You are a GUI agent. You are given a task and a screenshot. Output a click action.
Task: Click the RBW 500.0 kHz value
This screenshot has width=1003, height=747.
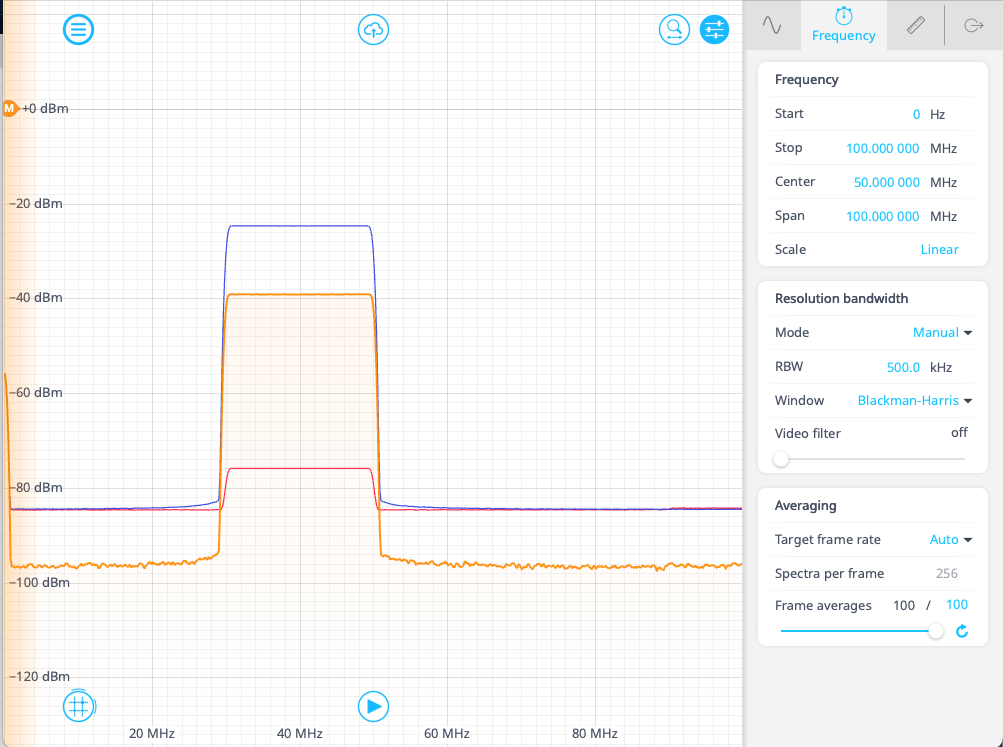point(903,367)
